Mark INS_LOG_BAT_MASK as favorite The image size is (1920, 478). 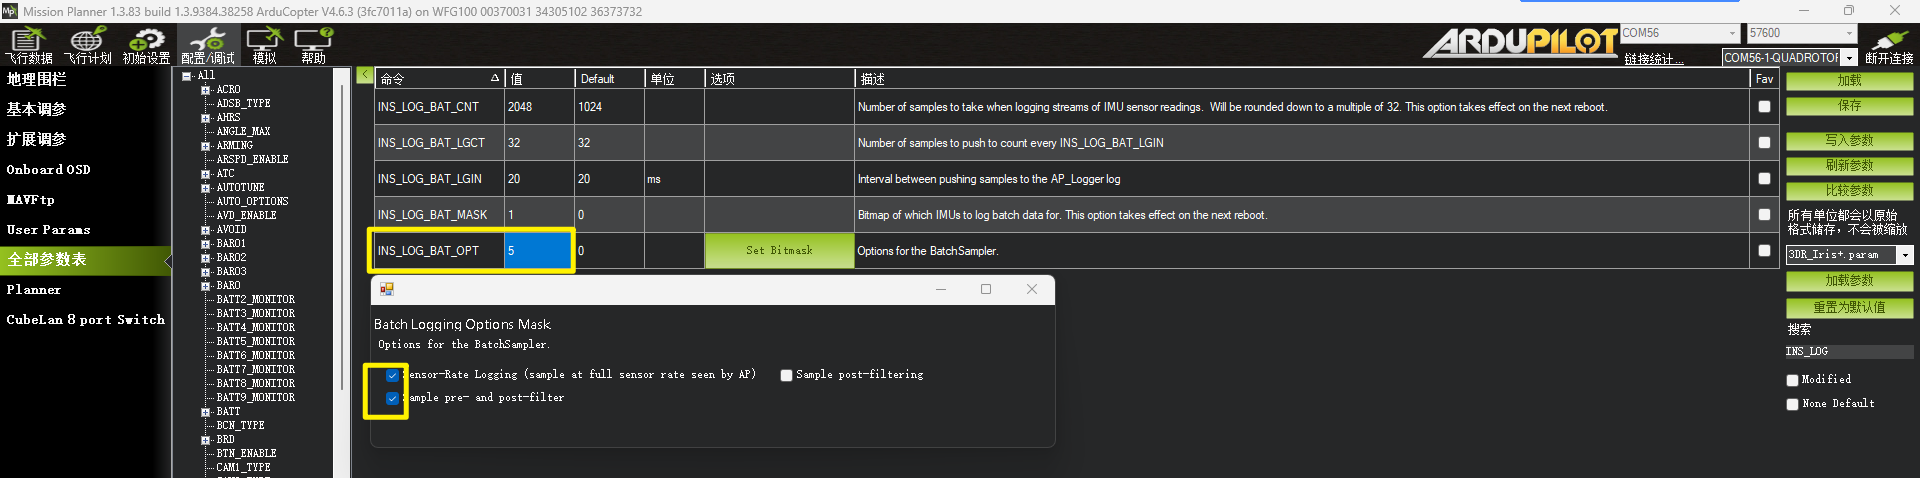[1764, 214]
